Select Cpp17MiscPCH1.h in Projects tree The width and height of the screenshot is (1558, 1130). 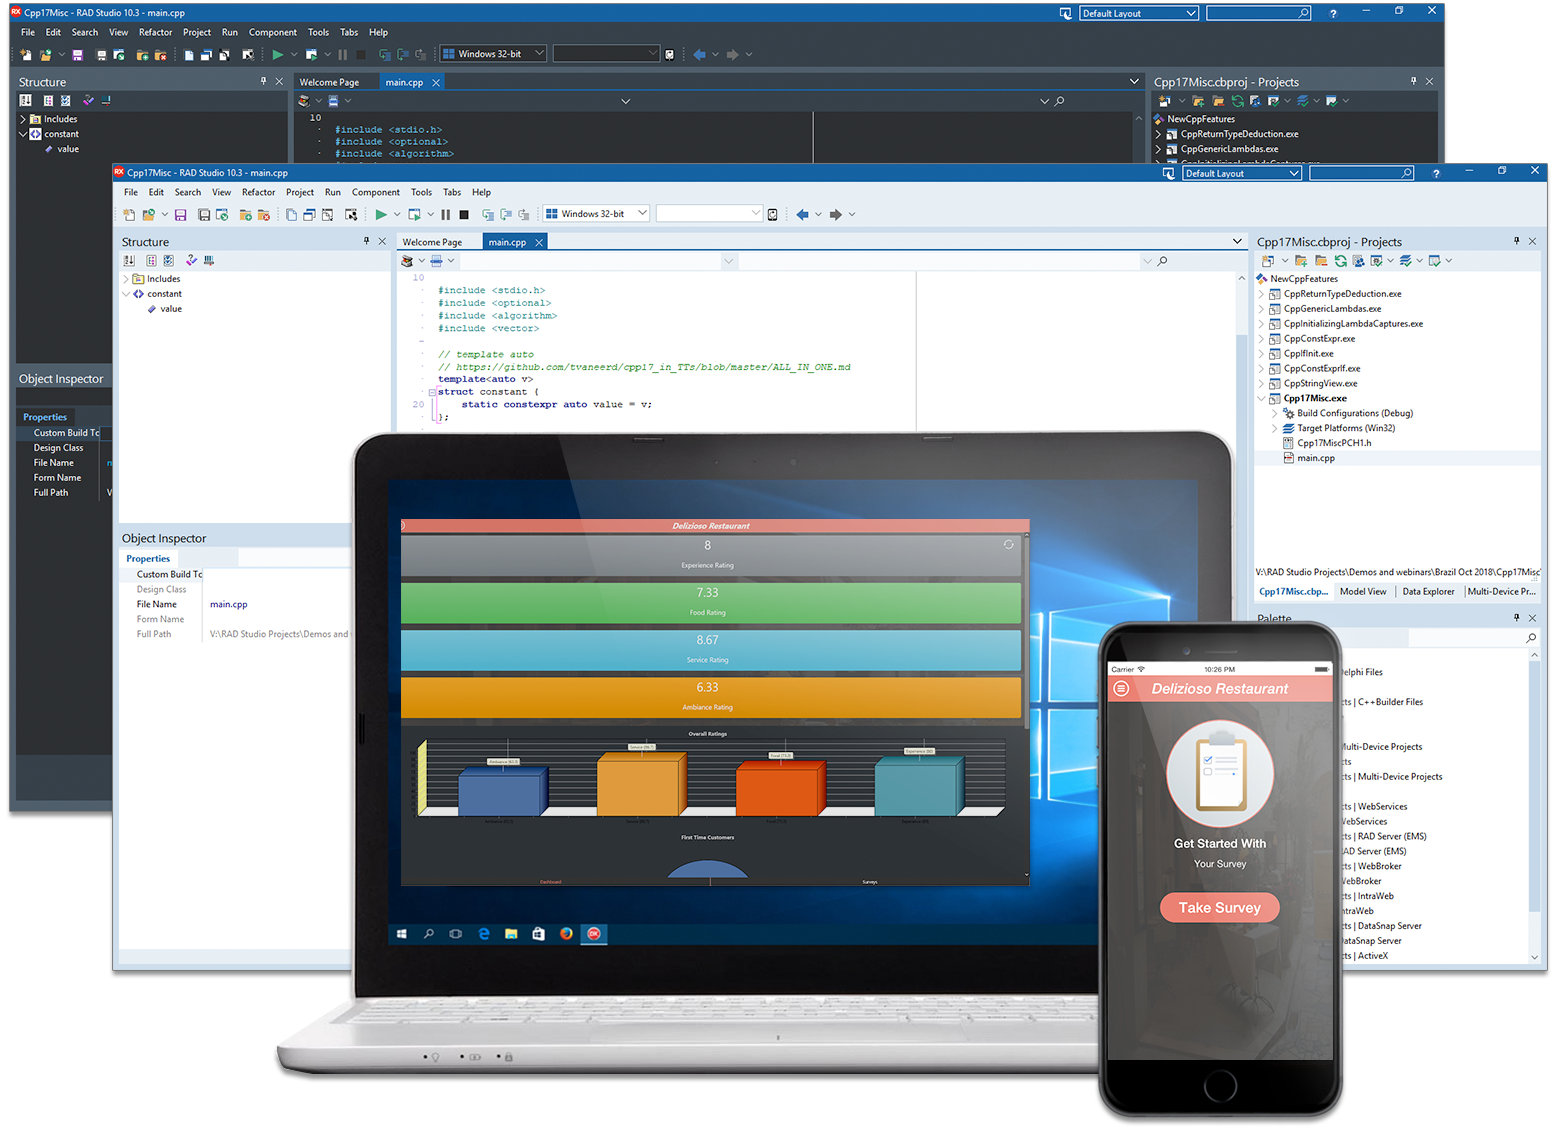(1334, 443)
